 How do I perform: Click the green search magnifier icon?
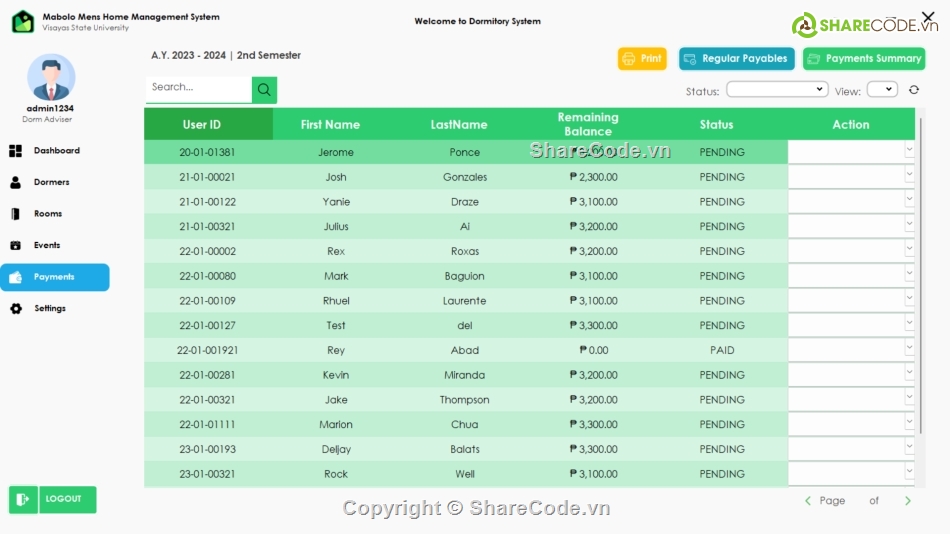click(264, 90)
